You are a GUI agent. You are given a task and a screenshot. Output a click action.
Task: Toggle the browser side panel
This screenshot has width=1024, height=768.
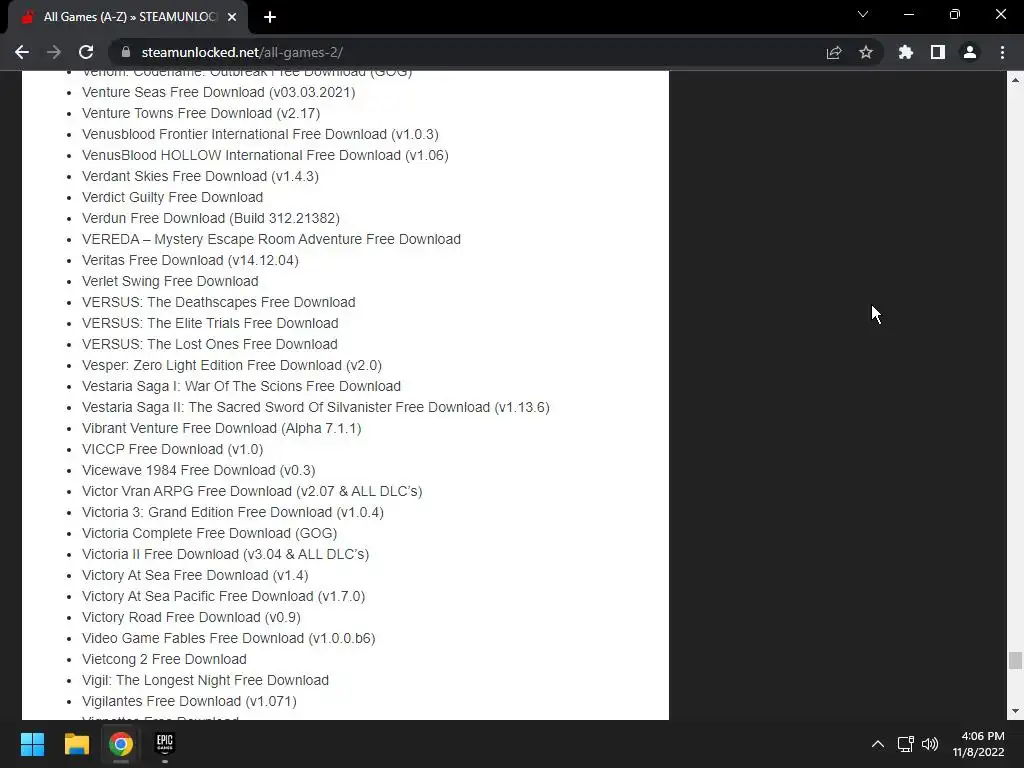point(937,52)
